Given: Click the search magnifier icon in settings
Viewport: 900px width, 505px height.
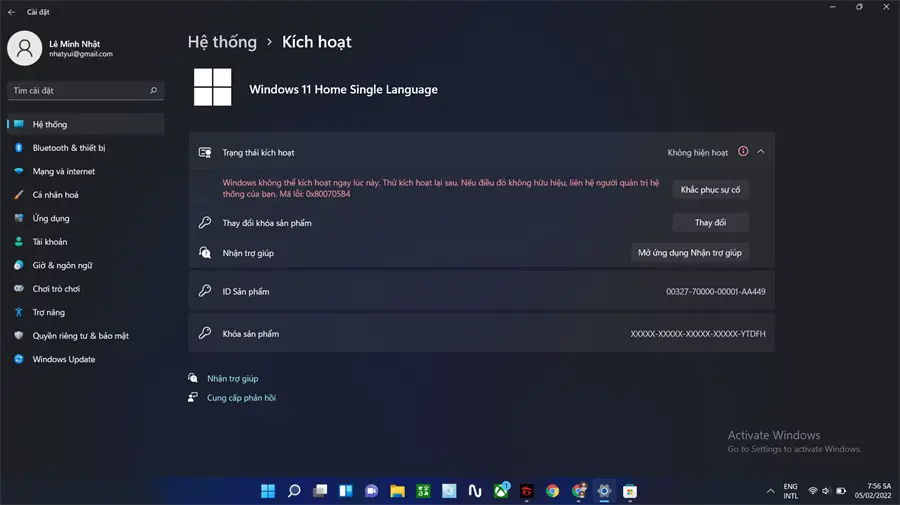Looking at the screenshot, I should 153,90.
